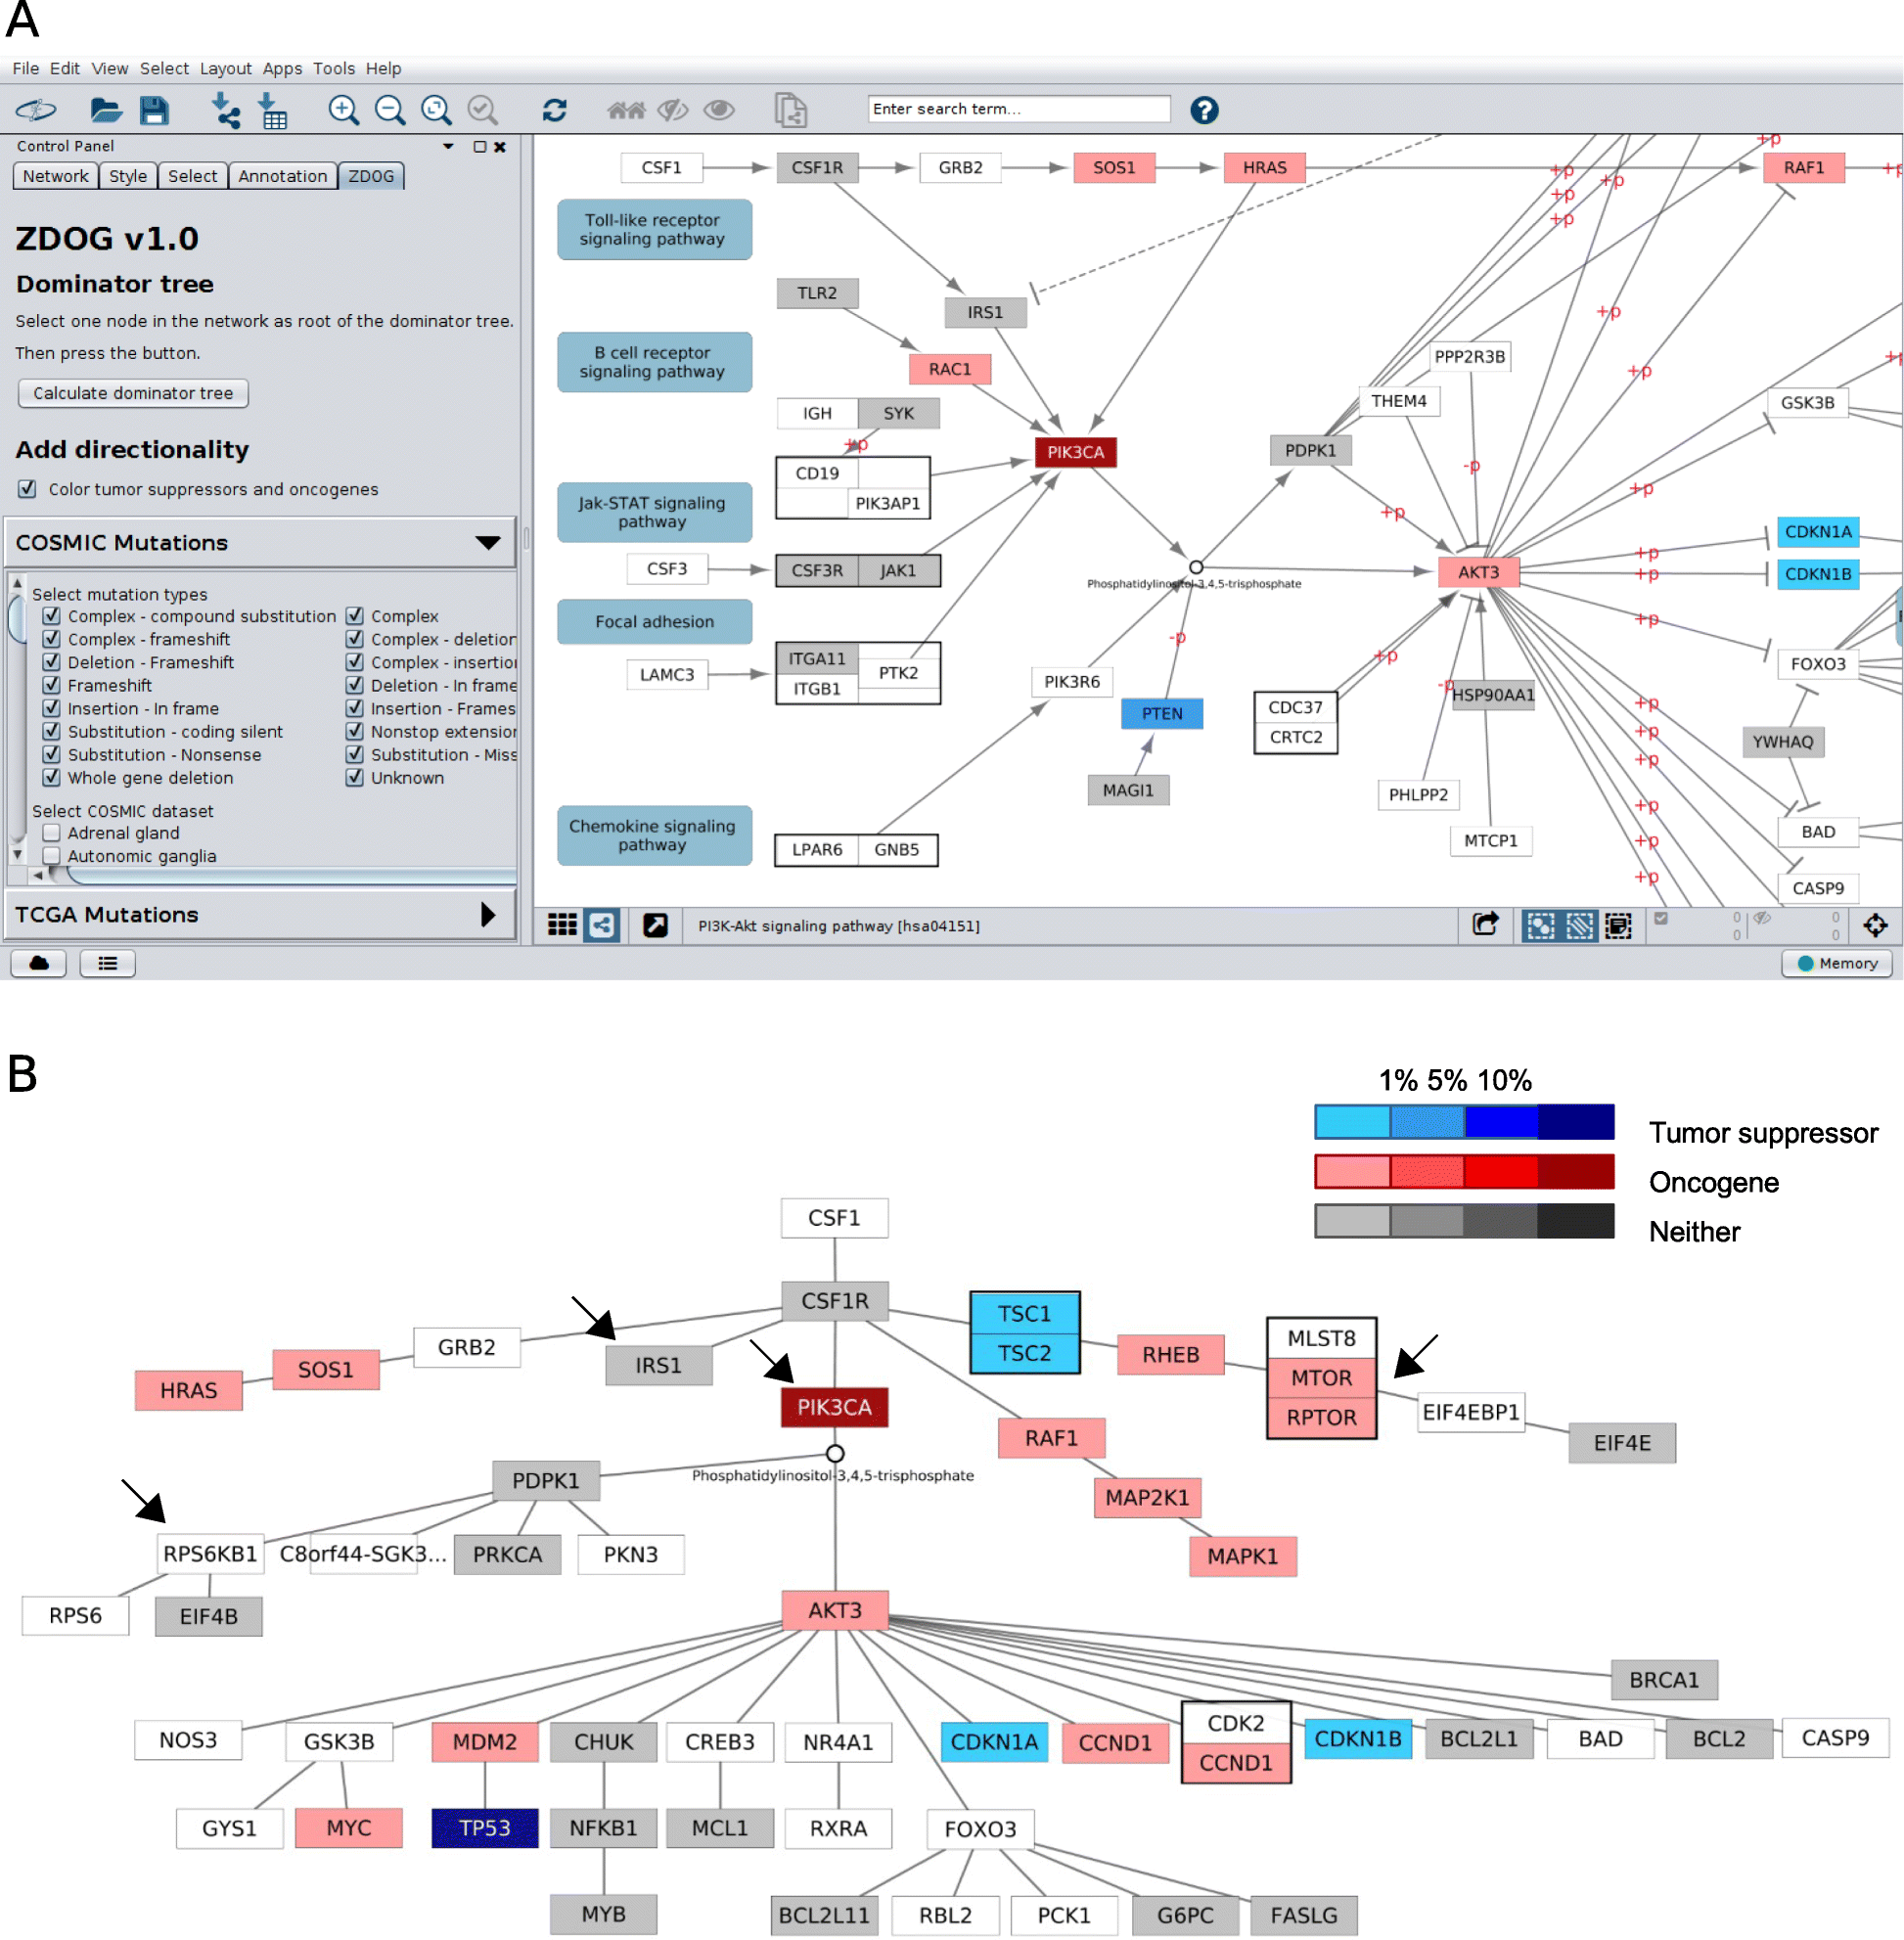The image size is (1904, 1940).
Task: Save the session with the floppy disk icon
Action: click(154, 110)
